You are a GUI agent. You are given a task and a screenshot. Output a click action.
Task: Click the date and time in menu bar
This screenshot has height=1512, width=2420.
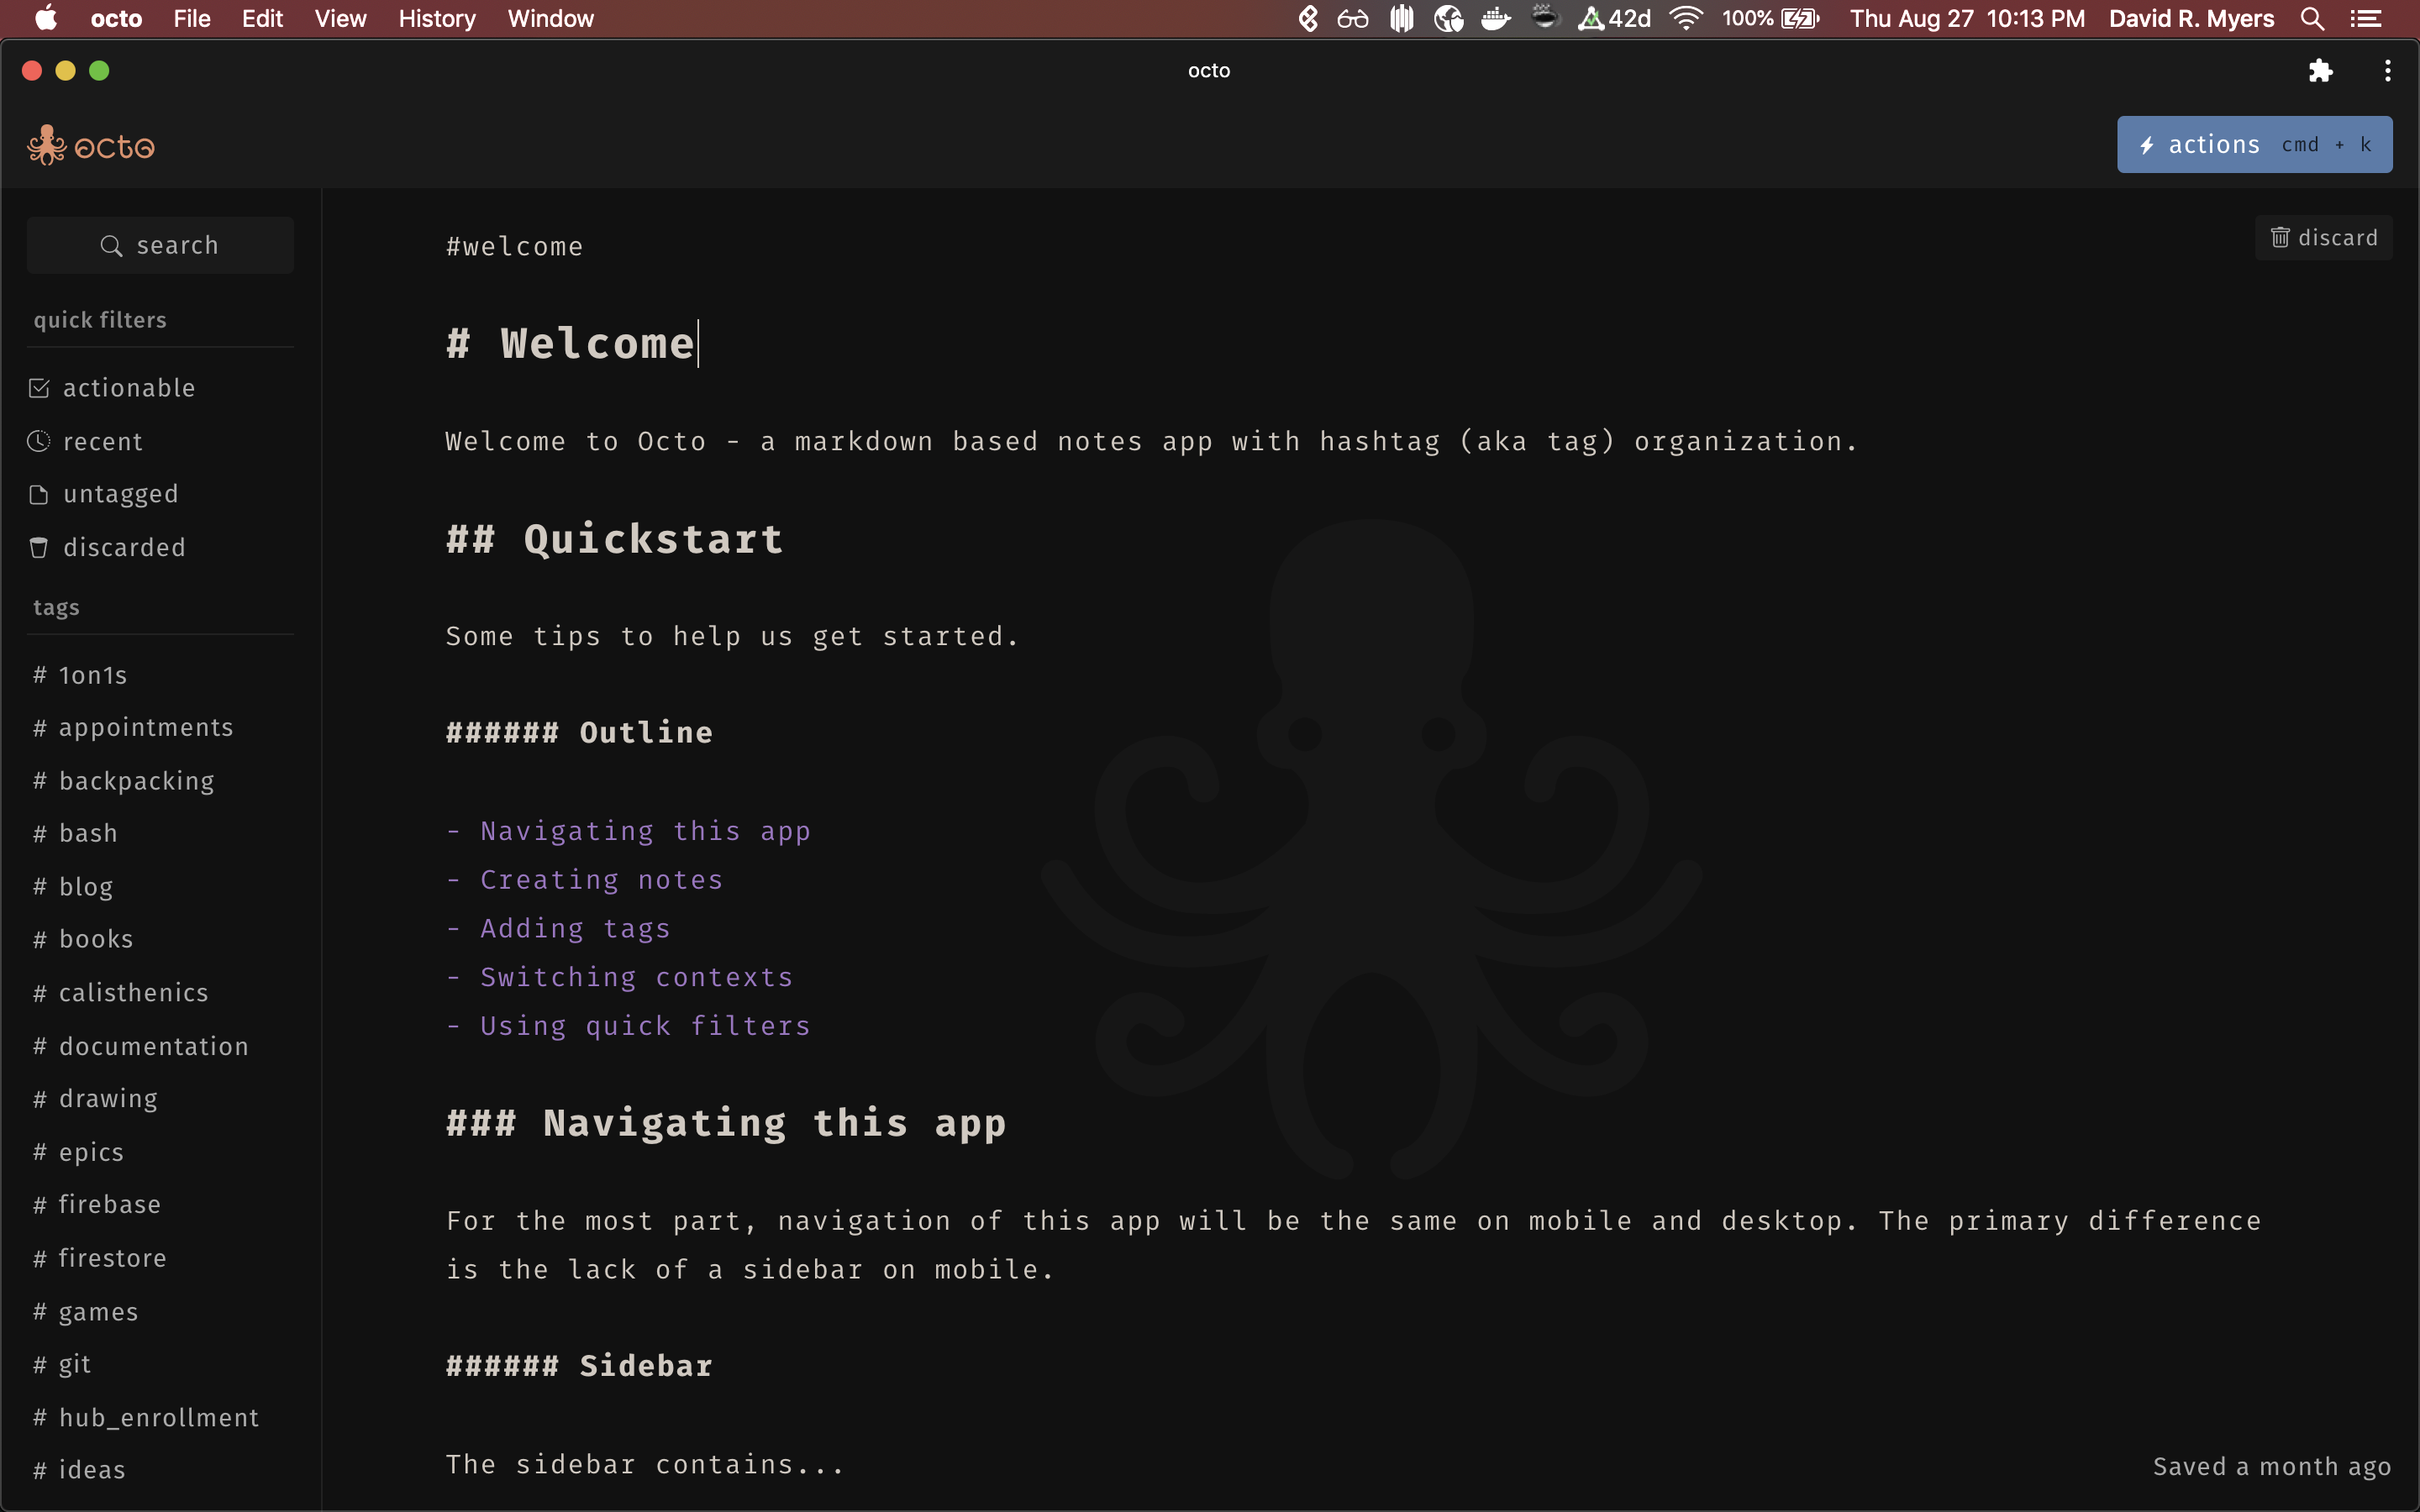pyautogui.click(x=1967, y=18)
